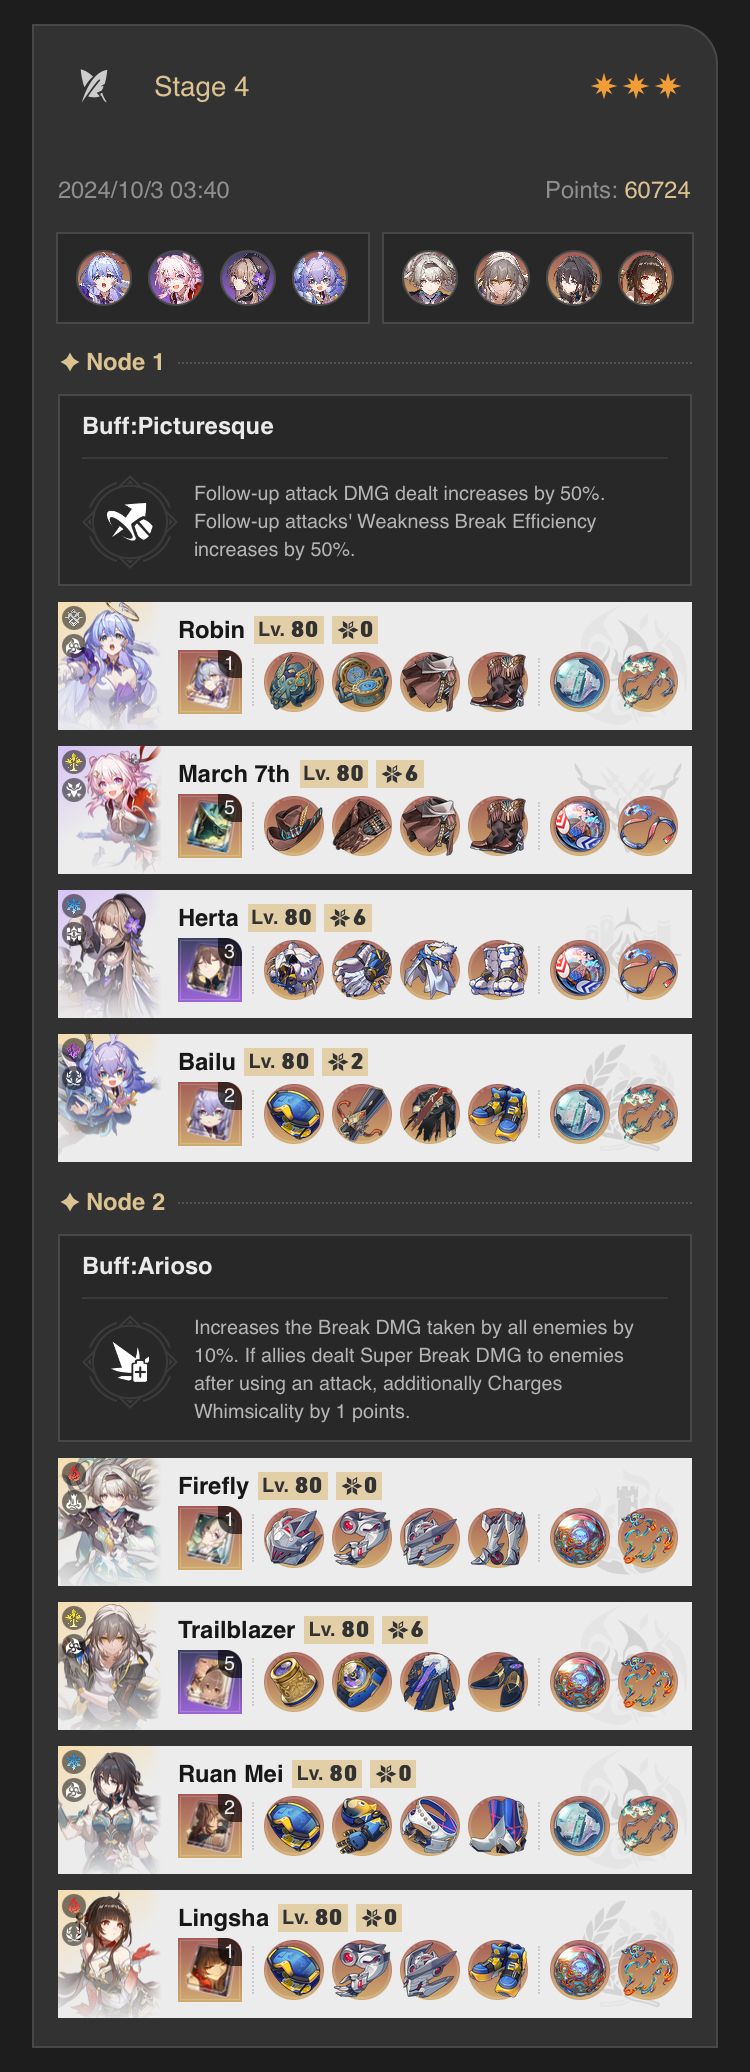Select March 7th's cowboy hat relic
The width and height of the screenshot is (750, 2072).
pyautogui.click(x=294, y=826)
